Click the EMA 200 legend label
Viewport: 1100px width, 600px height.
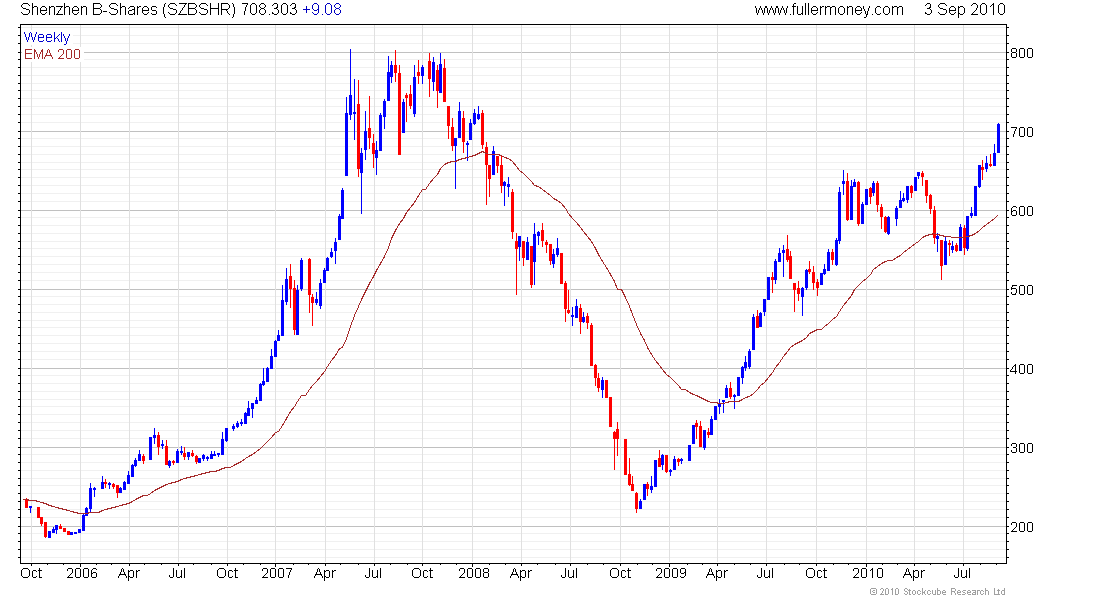pos(53,54)
